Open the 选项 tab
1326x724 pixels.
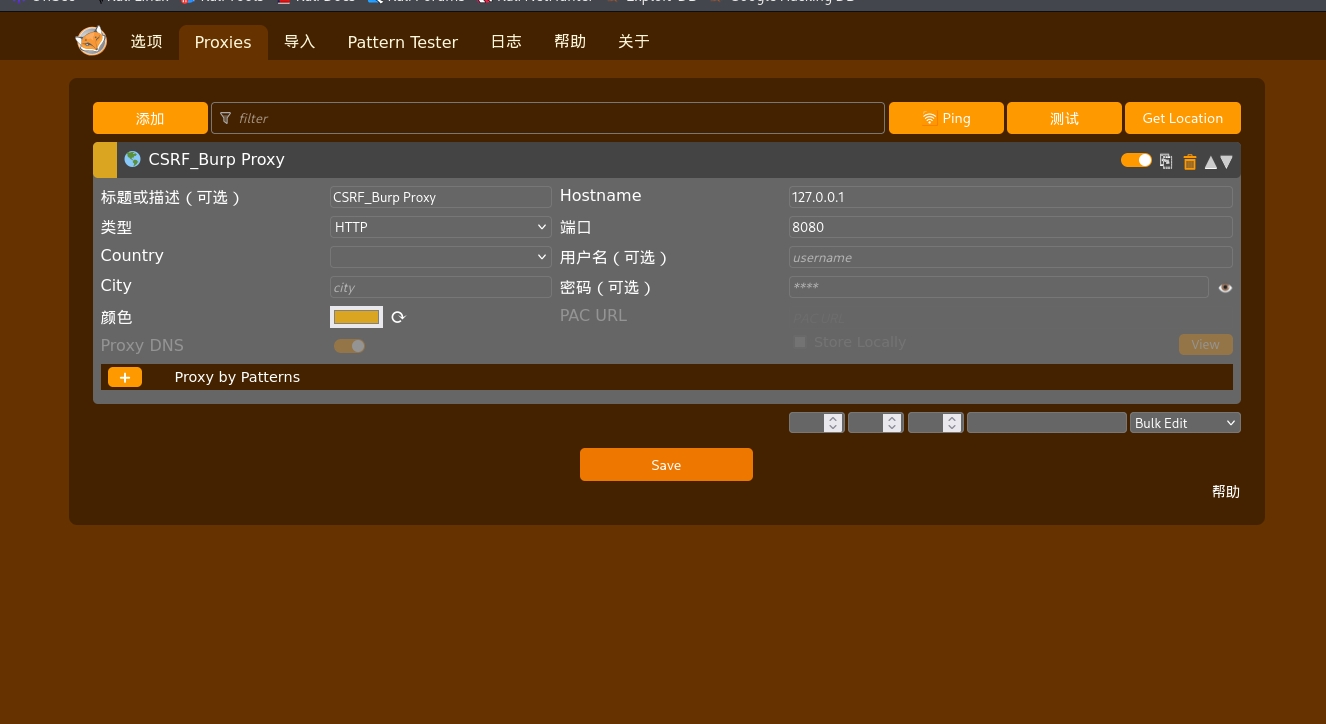[146, 42]
